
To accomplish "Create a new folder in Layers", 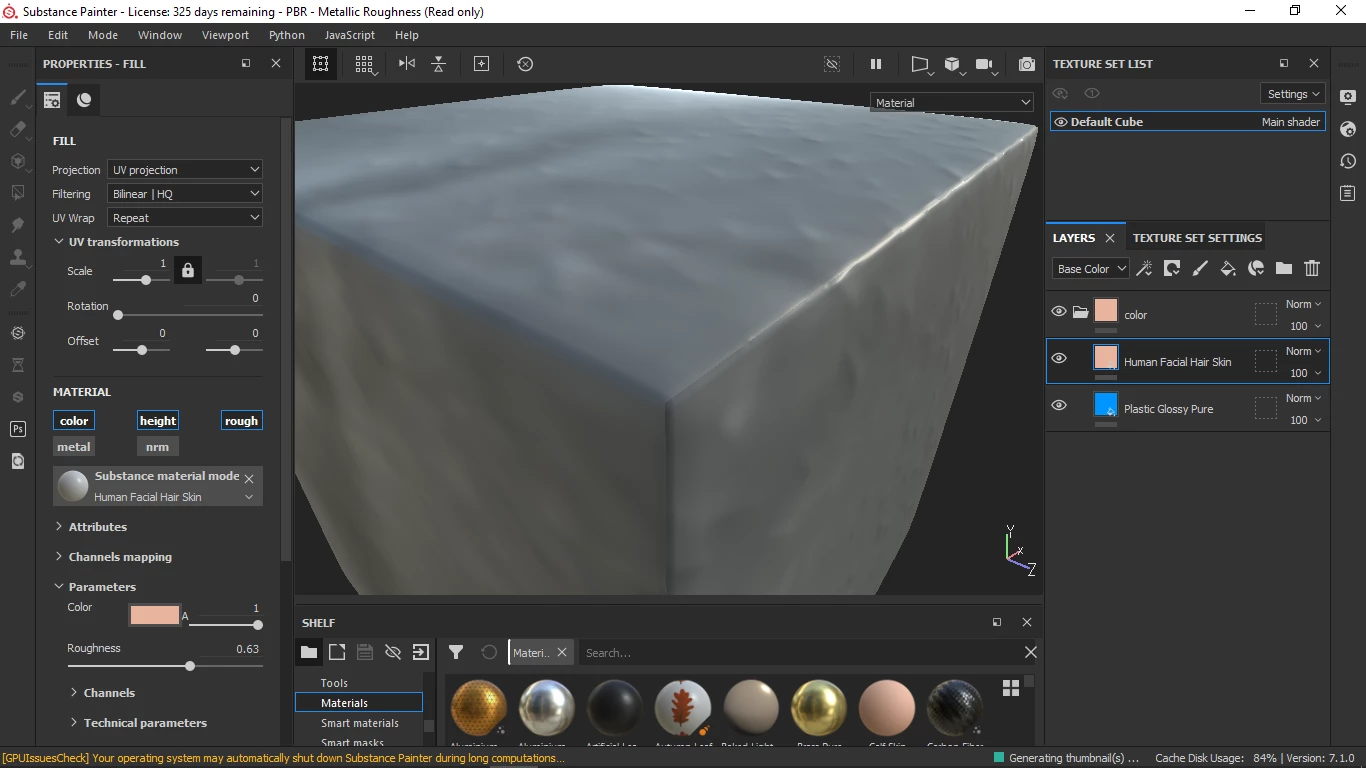I will (x=1284, y=268).
